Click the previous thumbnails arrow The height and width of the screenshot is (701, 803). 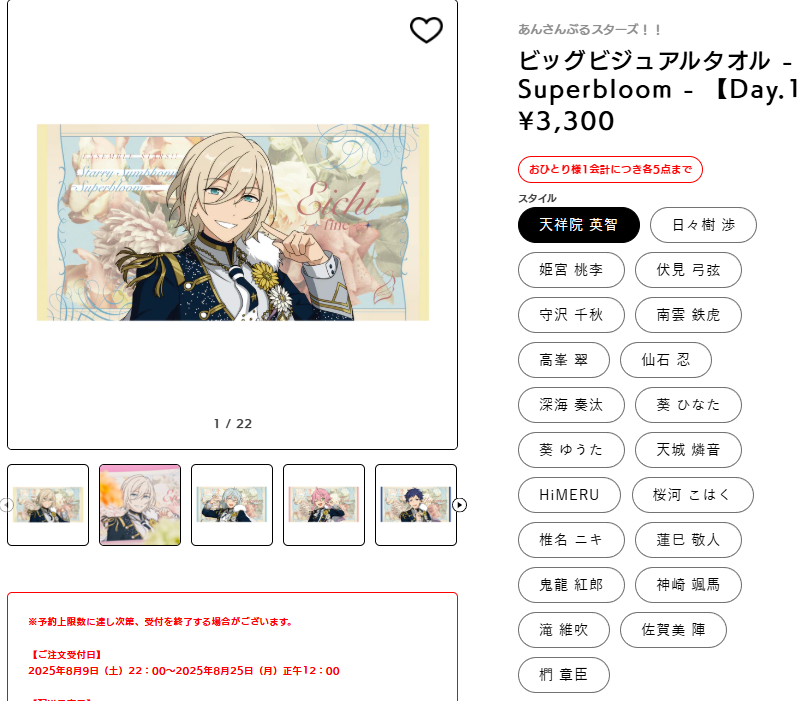(x=6, y=505)
